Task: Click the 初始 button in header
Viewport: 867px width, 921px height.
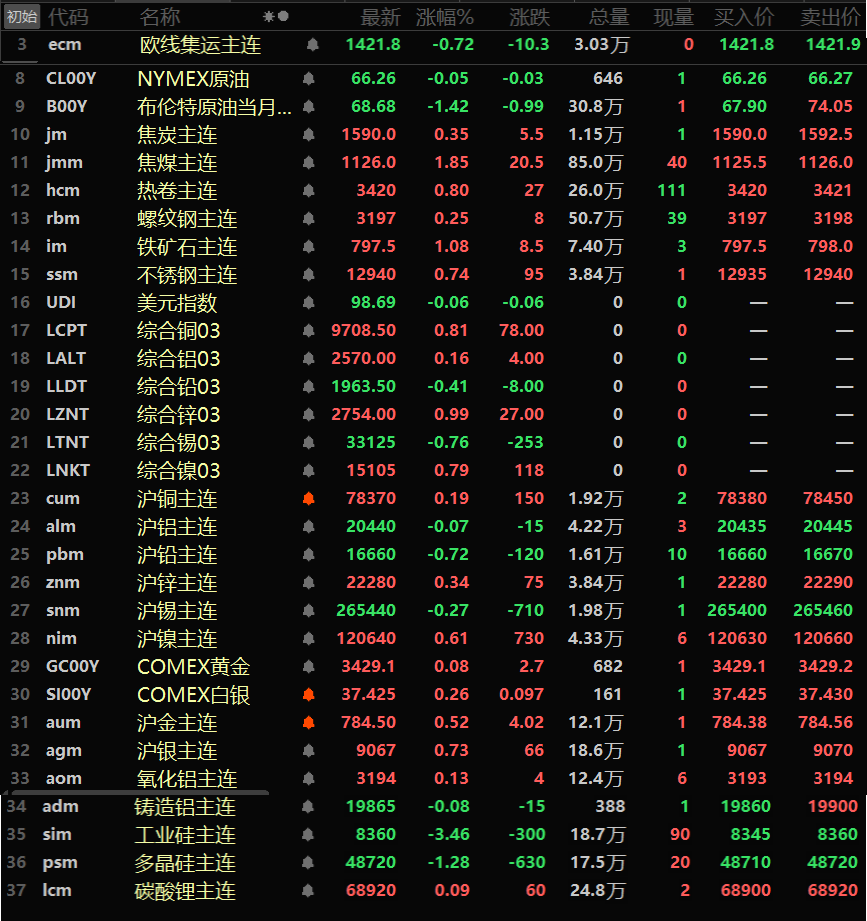Action: (x=22, y=17)
